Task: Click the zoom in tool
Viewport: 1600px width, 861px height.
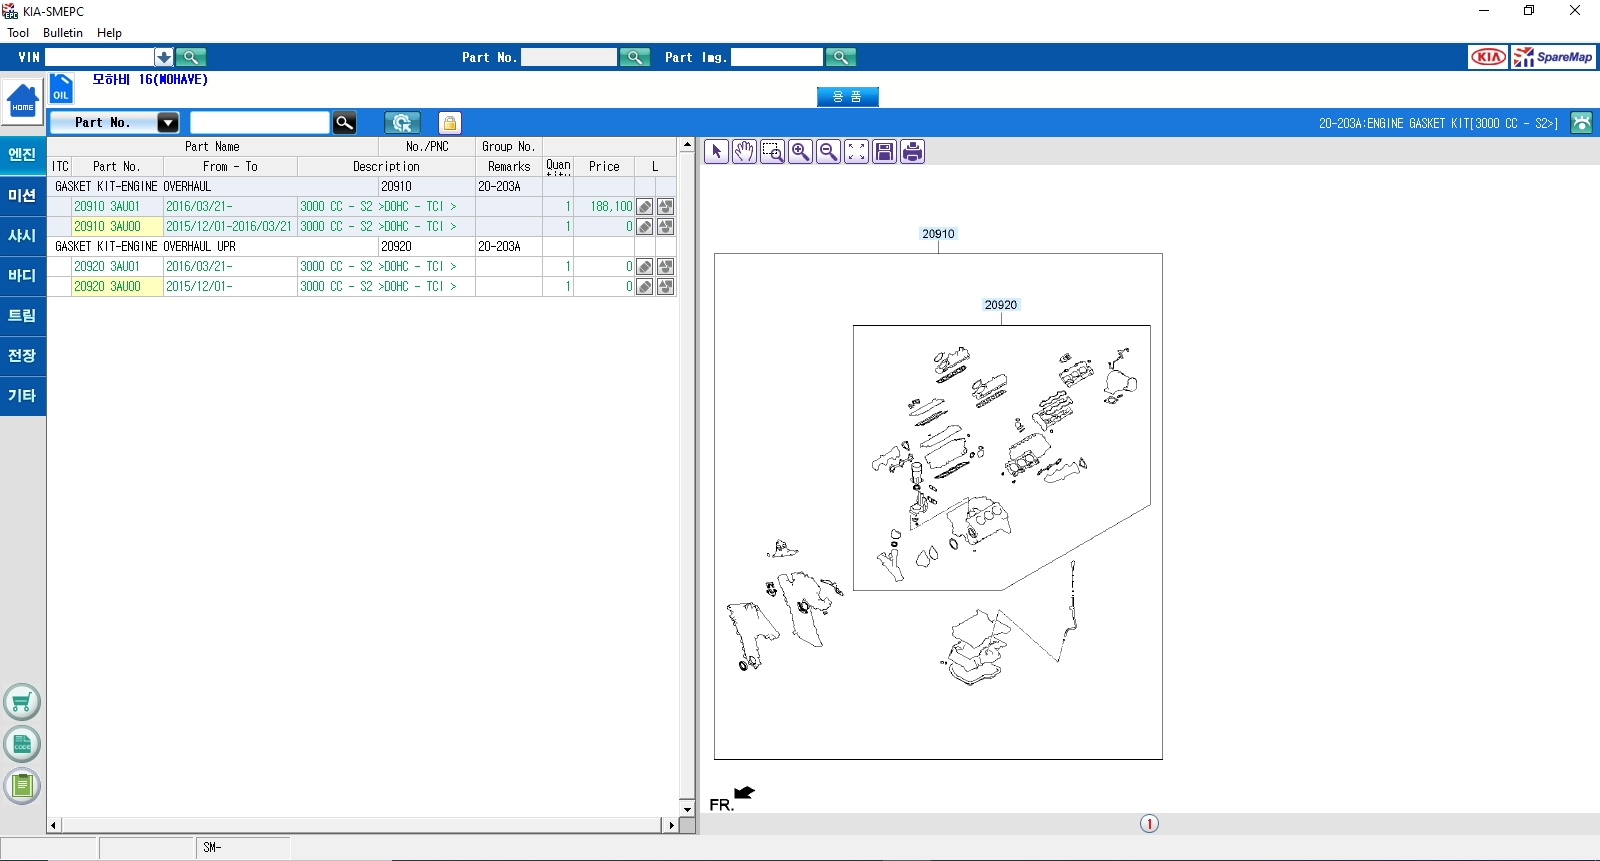Action: pyautogui.click(x=800, y=152)
